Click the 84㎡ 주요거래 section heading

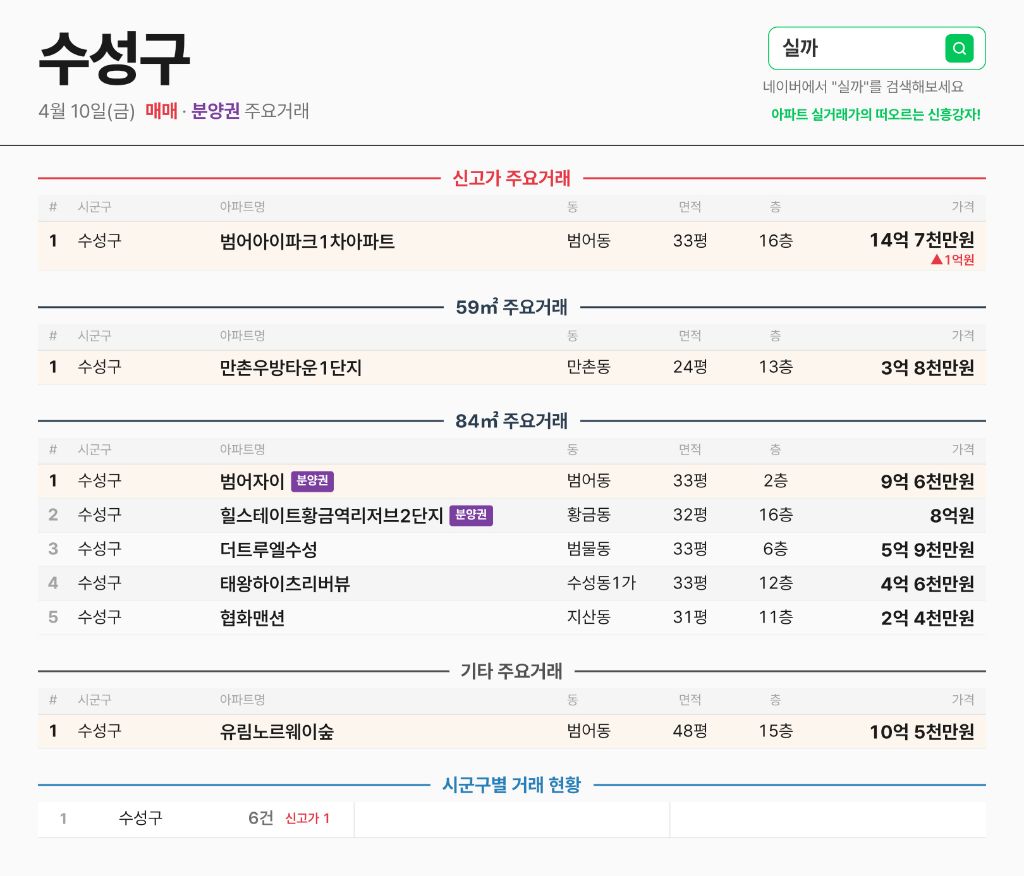(511, 421)
